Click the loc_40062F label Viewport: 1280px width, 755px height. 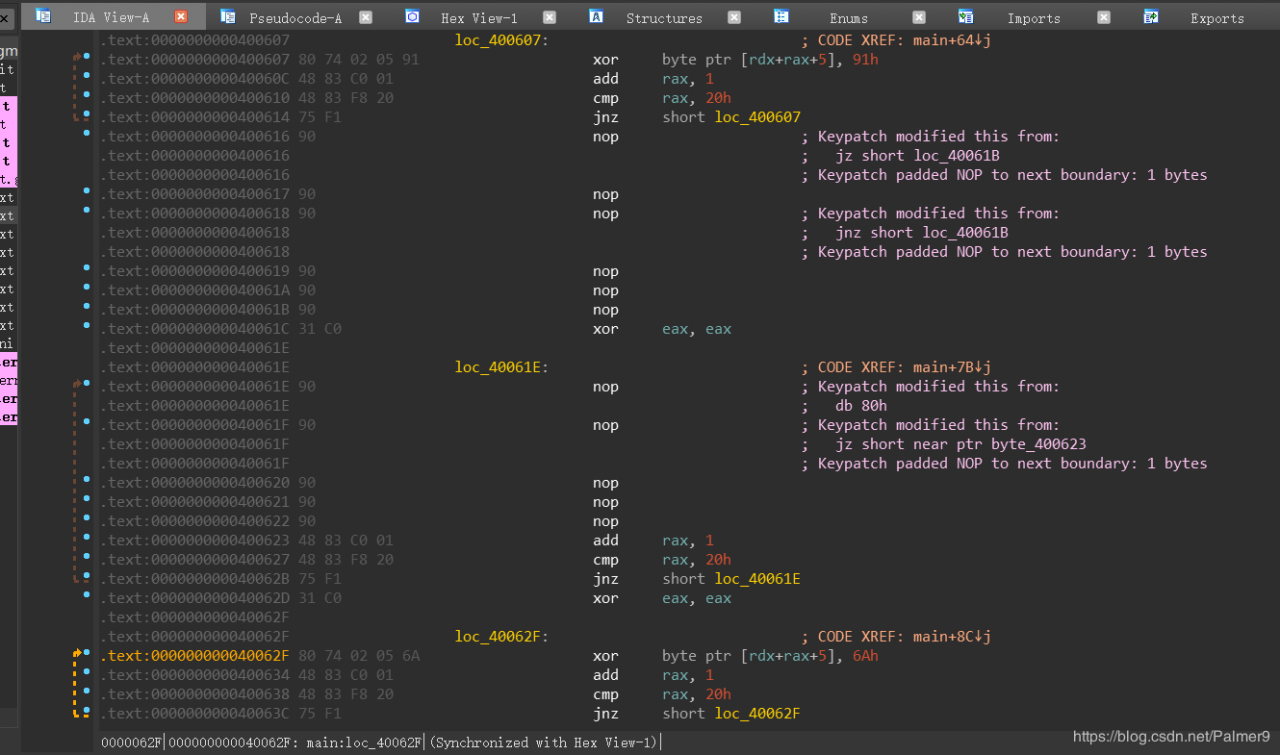501,636
